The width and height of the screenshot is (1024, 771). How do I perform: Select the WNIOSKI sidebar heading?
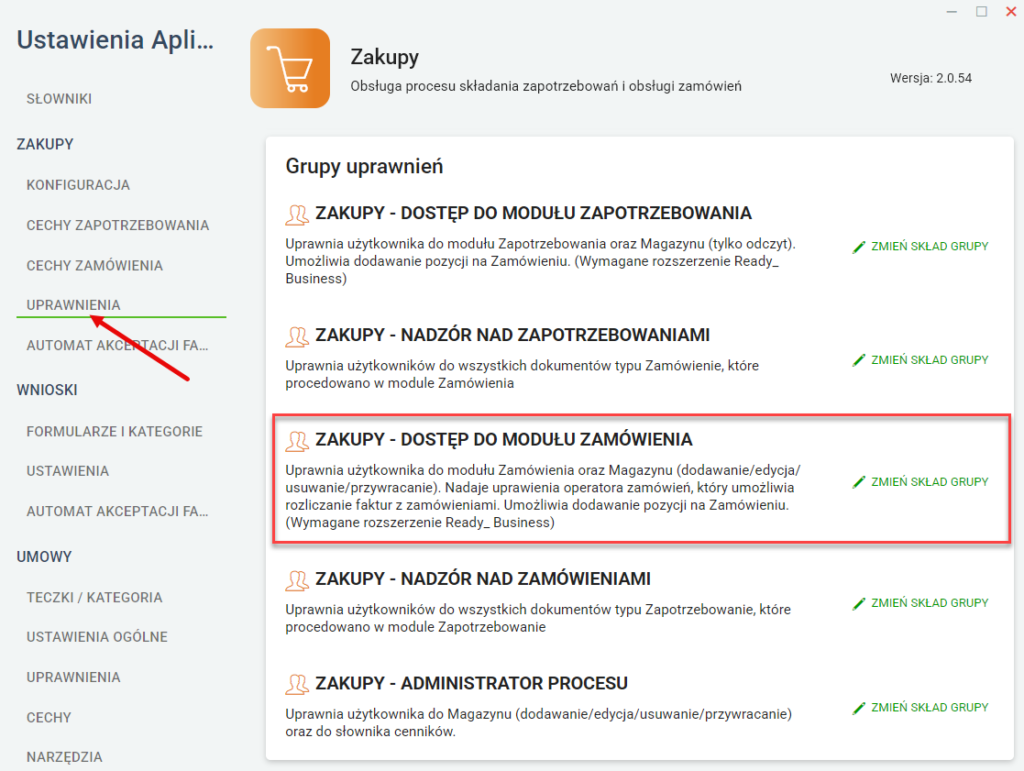[47, 390]
